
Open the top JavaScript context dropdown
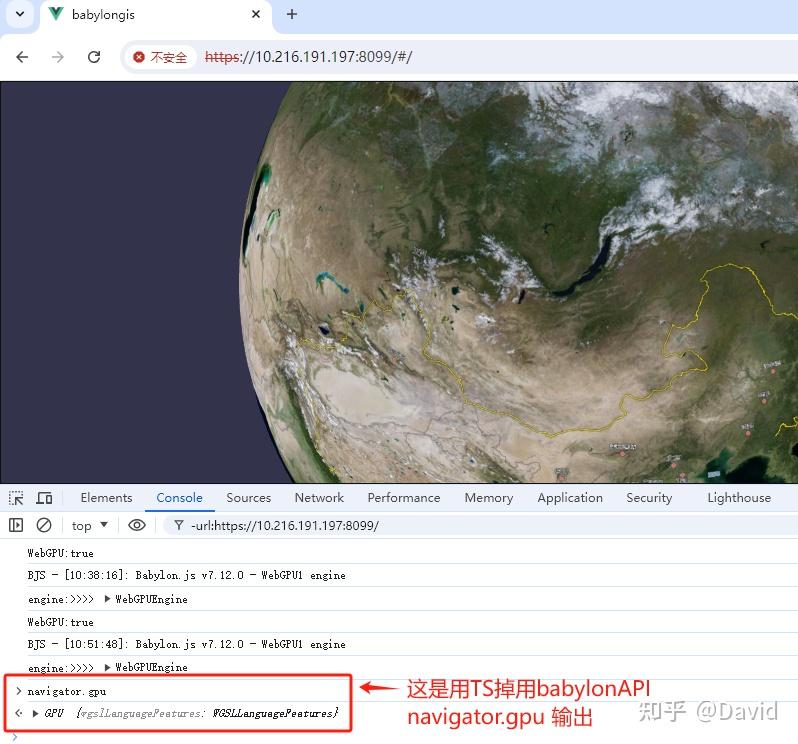click(90, 525)
